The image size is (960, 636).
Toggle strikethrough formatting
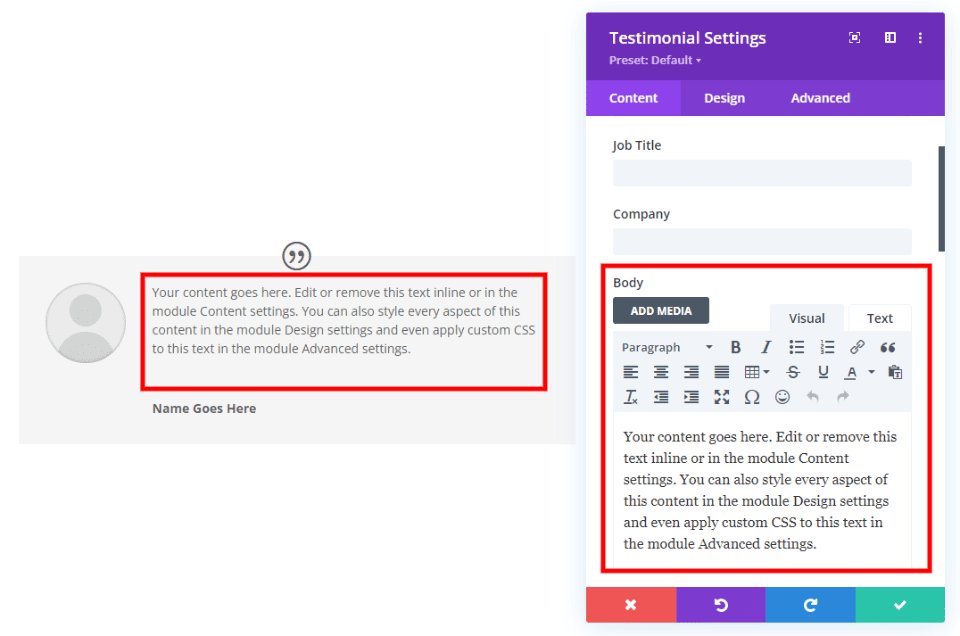794,372
